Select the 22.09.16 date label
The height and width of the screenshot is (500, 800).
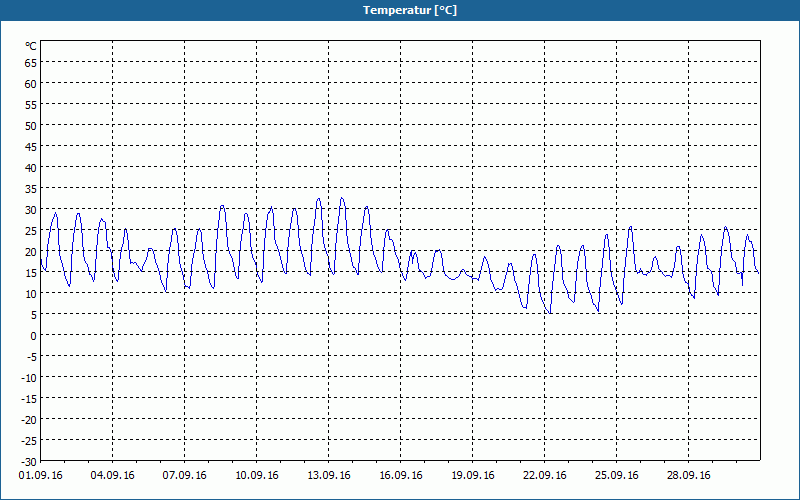click(x=544, y=476)
